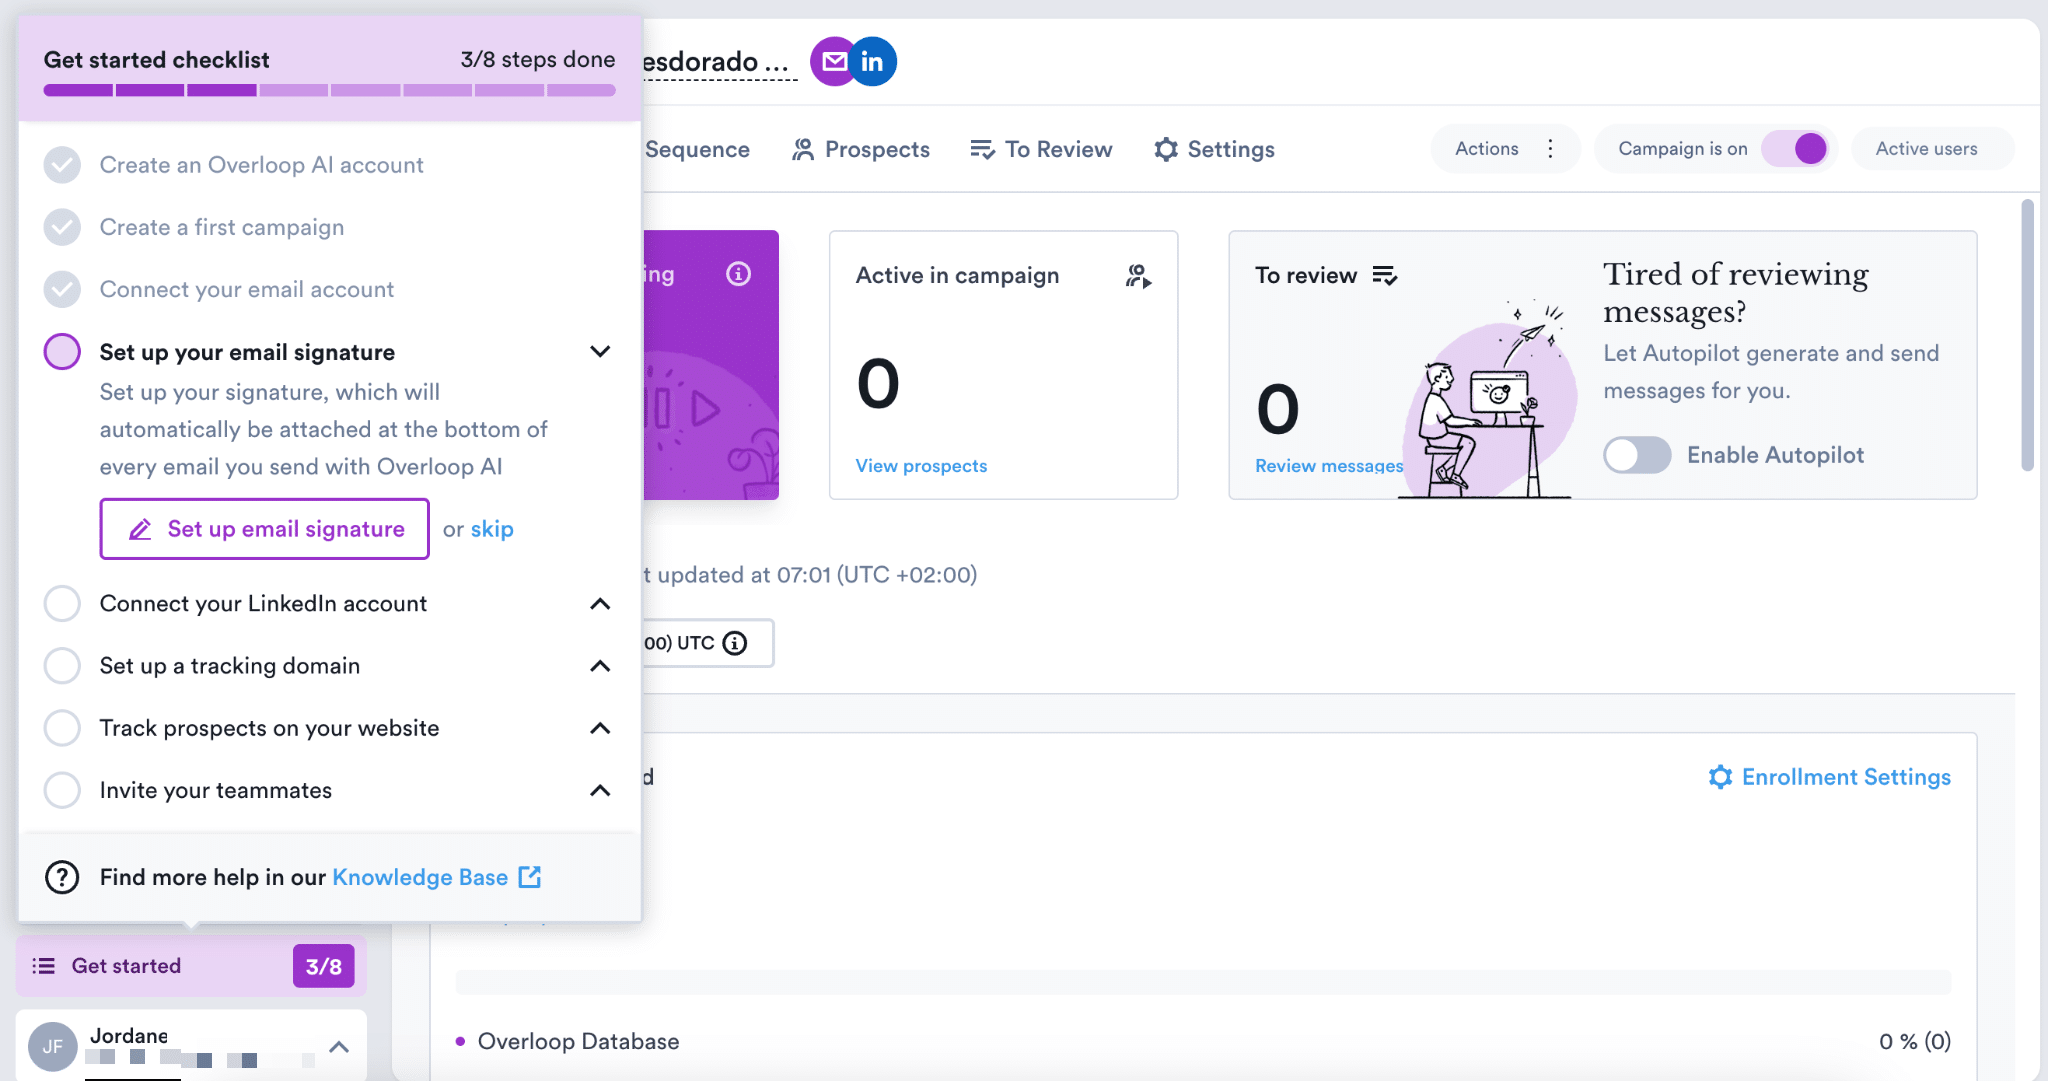Viewport: 2048px width, 1081px height.
Task: Expand the Track prospects on your website chevron
Action: coord(600,728)
